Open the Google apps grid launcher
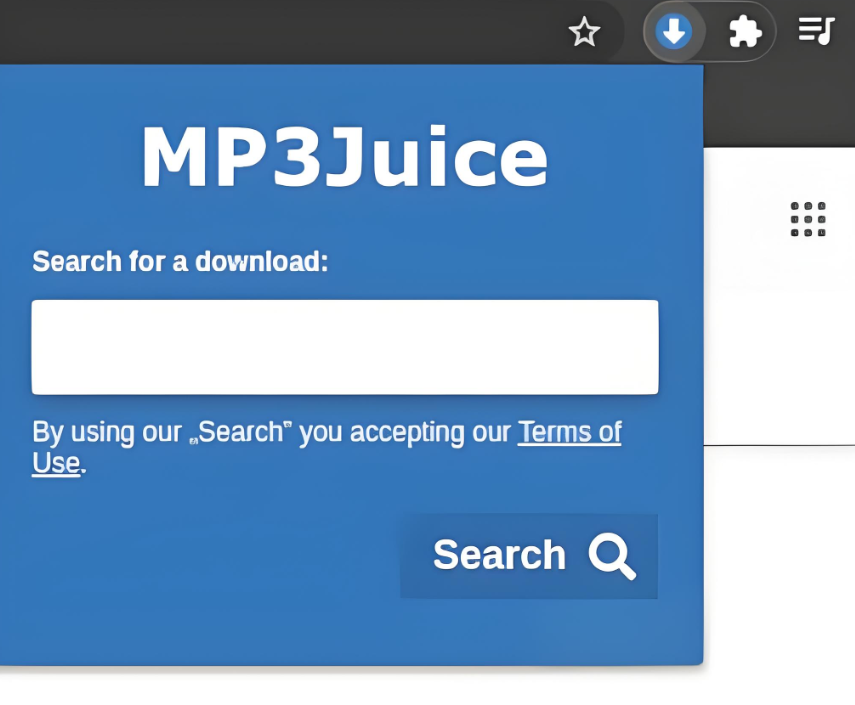 pyautogui.click(x=808, y=219)
